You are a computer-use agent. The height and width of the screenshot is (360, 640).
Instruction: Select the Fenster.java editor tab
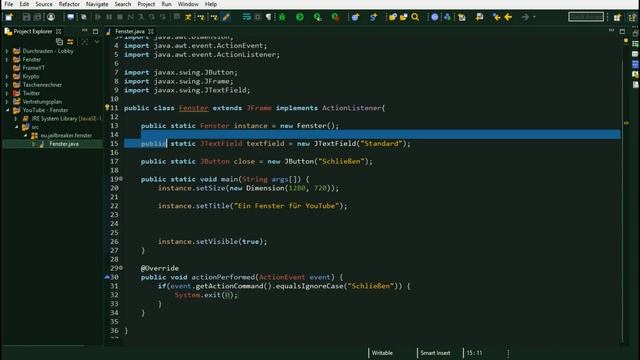(129, 31)
